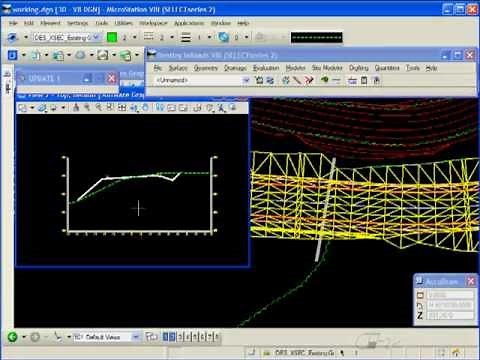Open the Surface menu in InRoads
This screenshot has height=360, width=480.
point(178,68)
